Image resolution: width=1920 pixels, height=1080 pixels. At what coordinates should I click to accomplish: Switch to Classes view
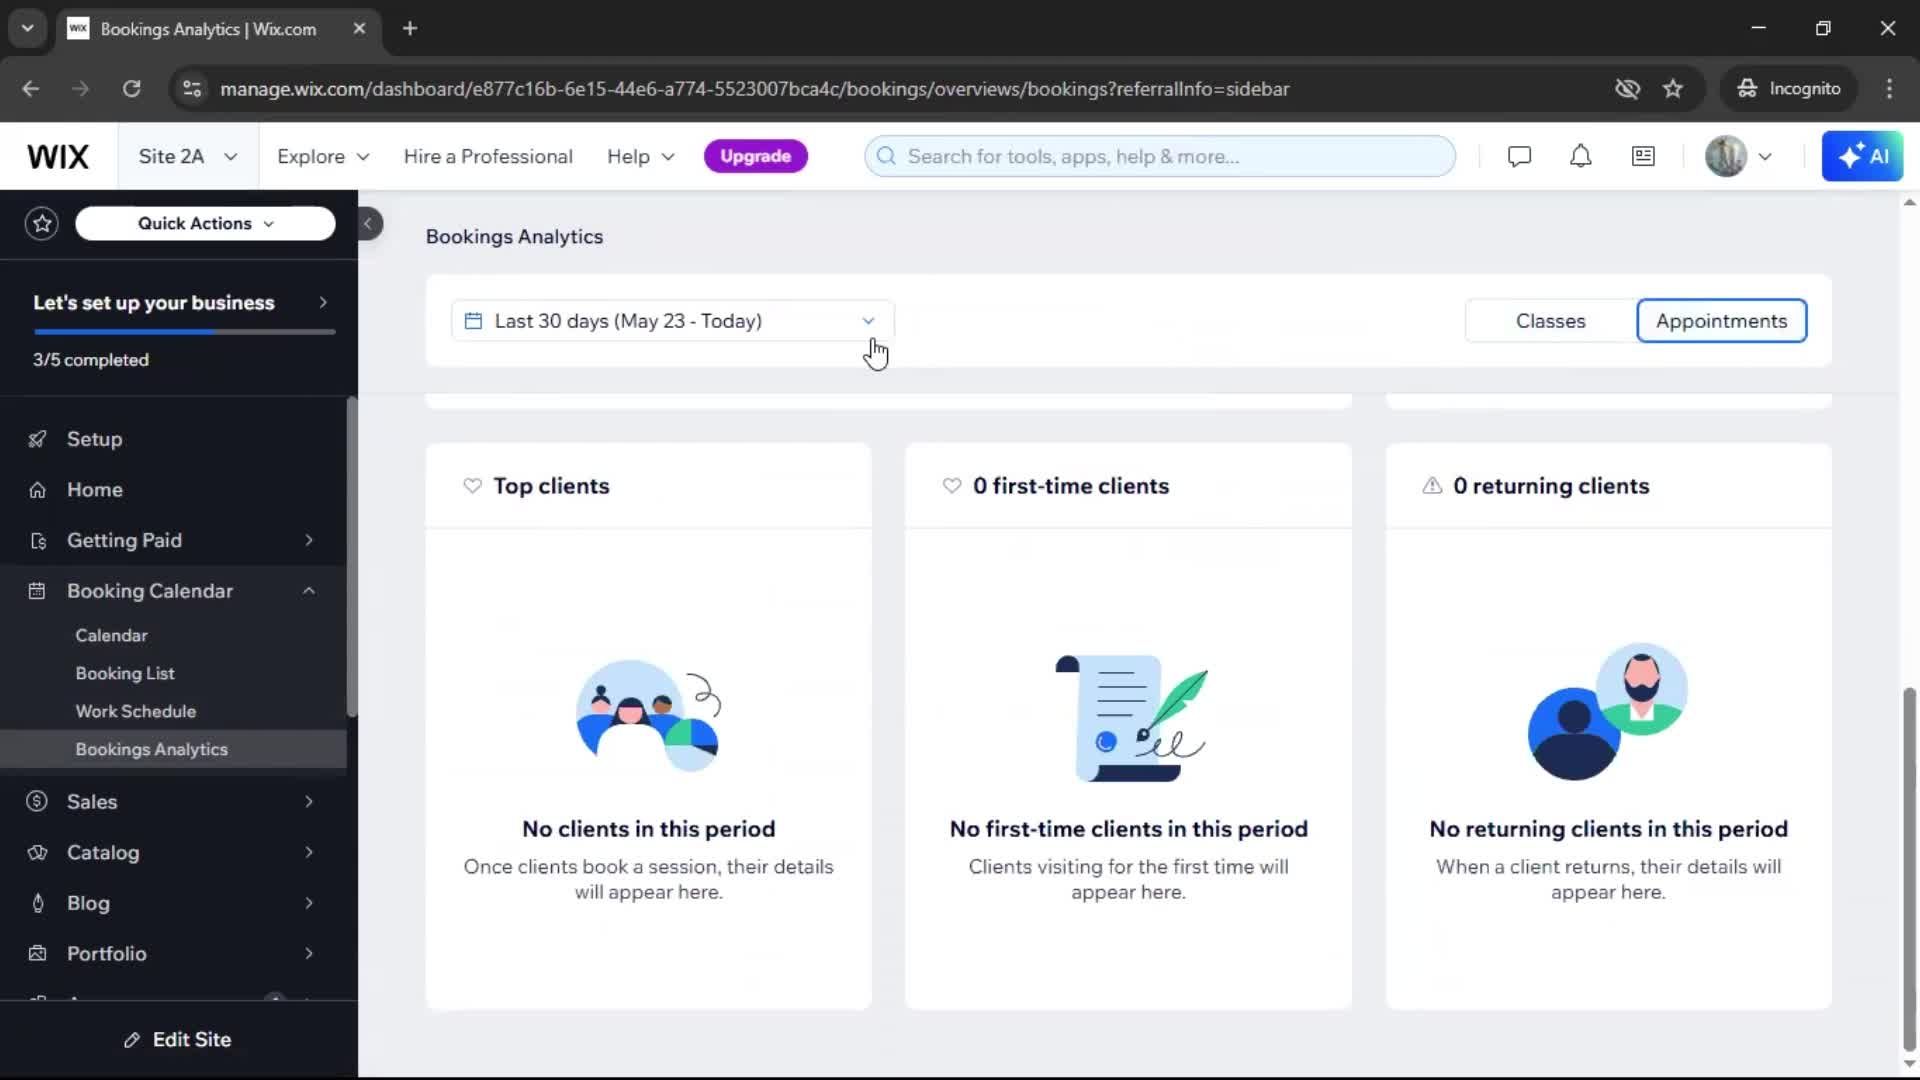[1551, 321]
